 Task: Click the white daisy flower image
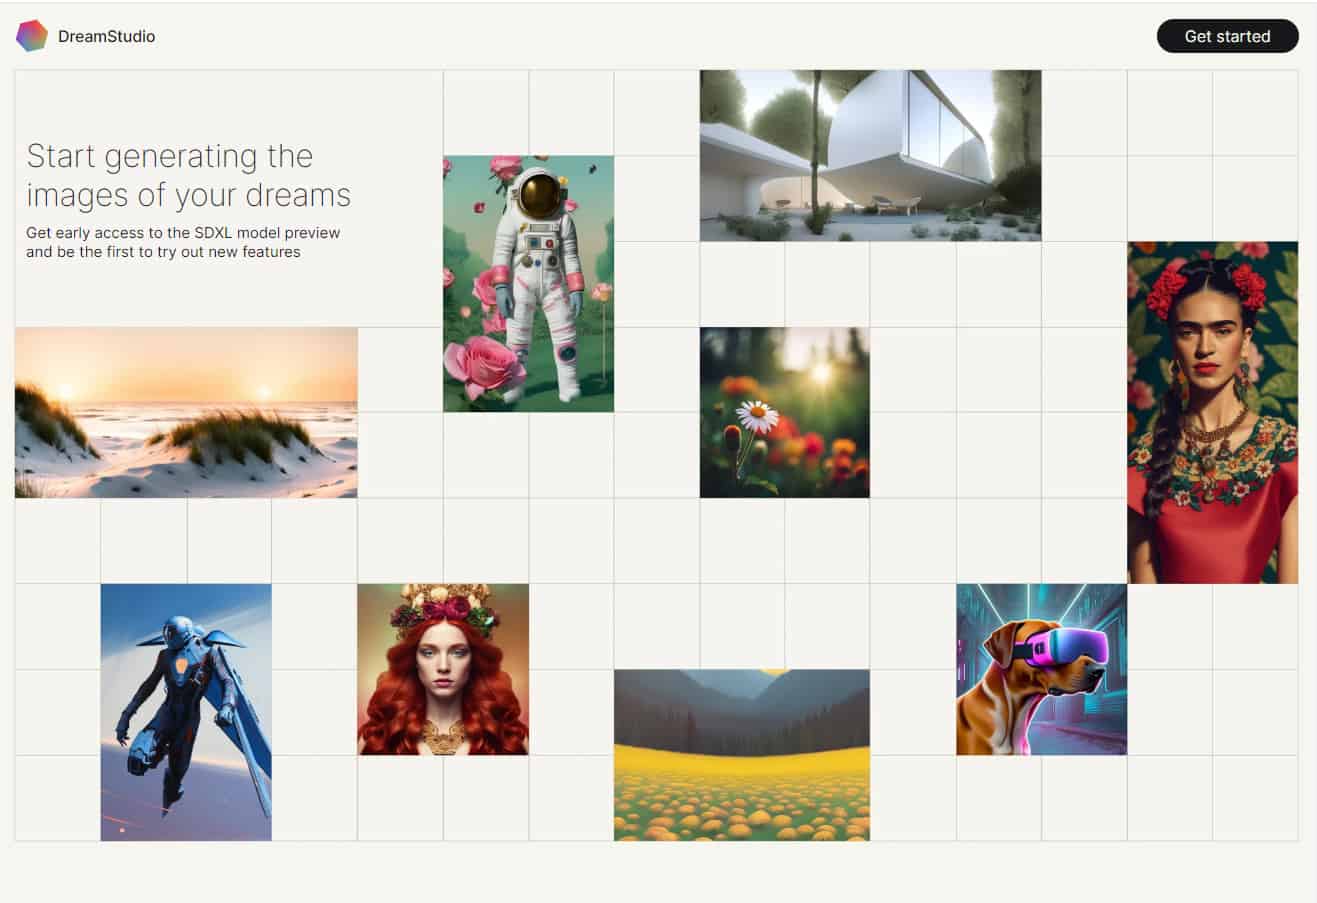[x=785, y=412]
